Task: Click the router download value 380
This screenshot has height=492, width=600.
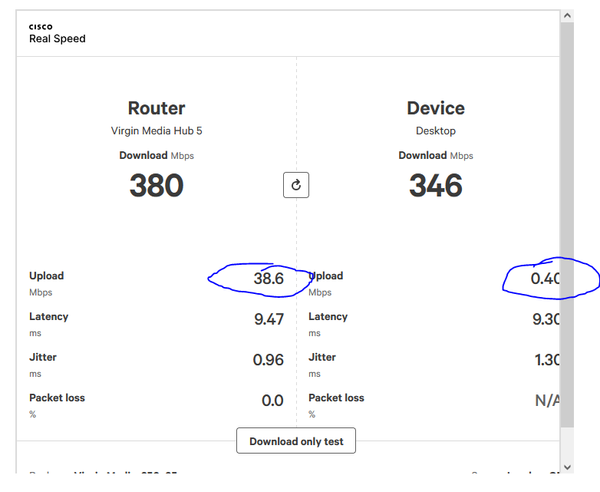Action: (x=156, y=185)
